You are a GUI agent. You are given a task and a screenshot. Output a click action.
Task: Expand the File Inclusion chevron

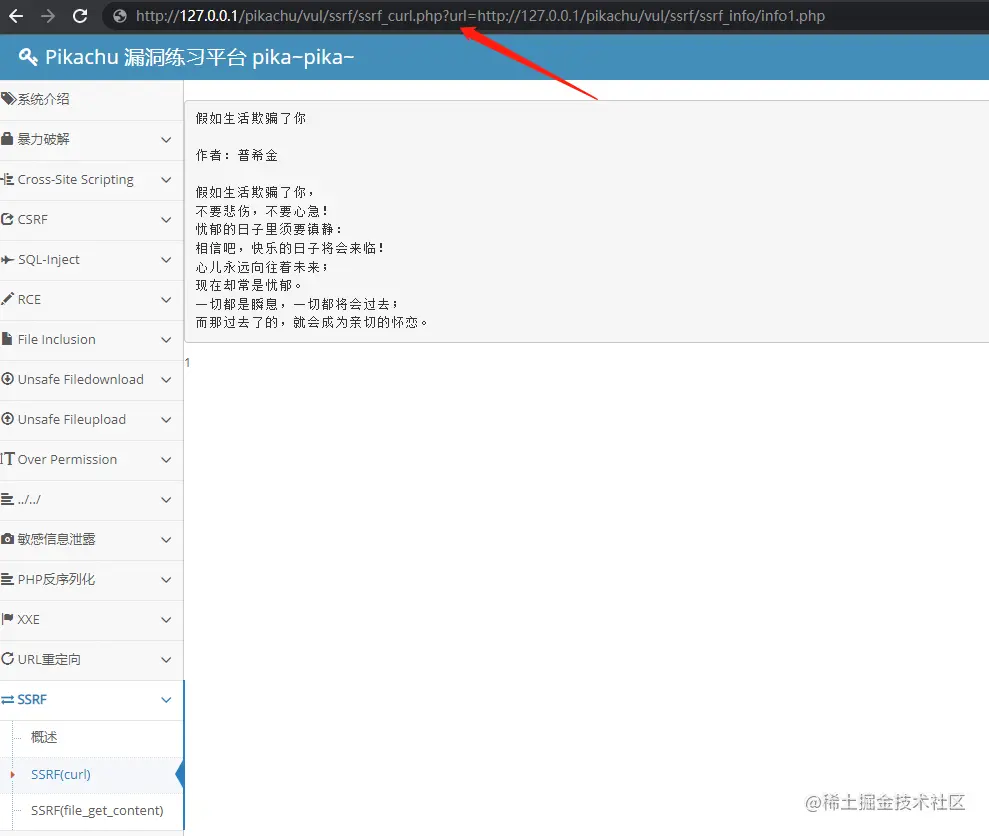point(166,339)
